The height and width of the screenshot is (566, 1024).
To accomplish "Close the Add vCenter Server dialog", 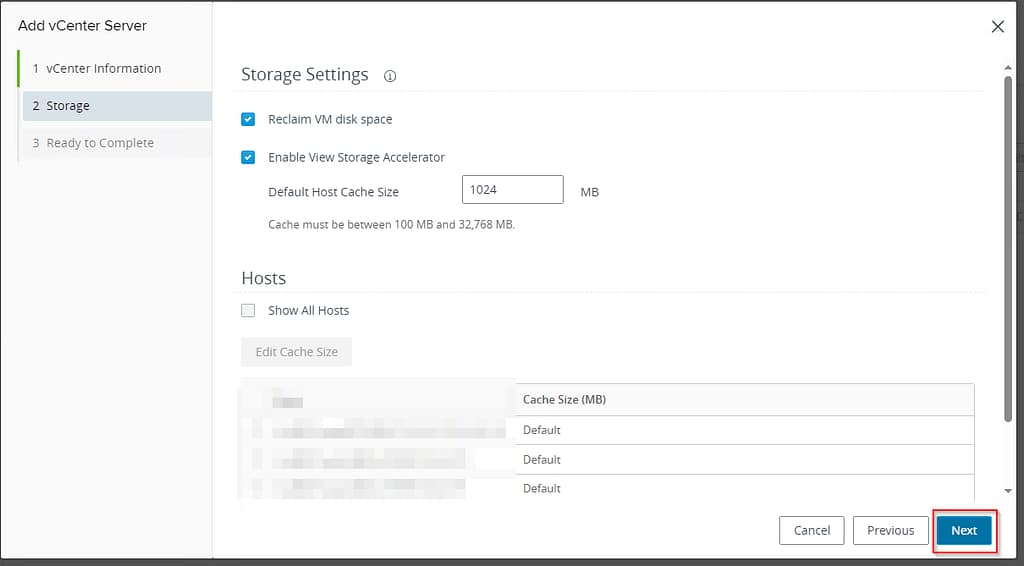I will coord(997,27).
